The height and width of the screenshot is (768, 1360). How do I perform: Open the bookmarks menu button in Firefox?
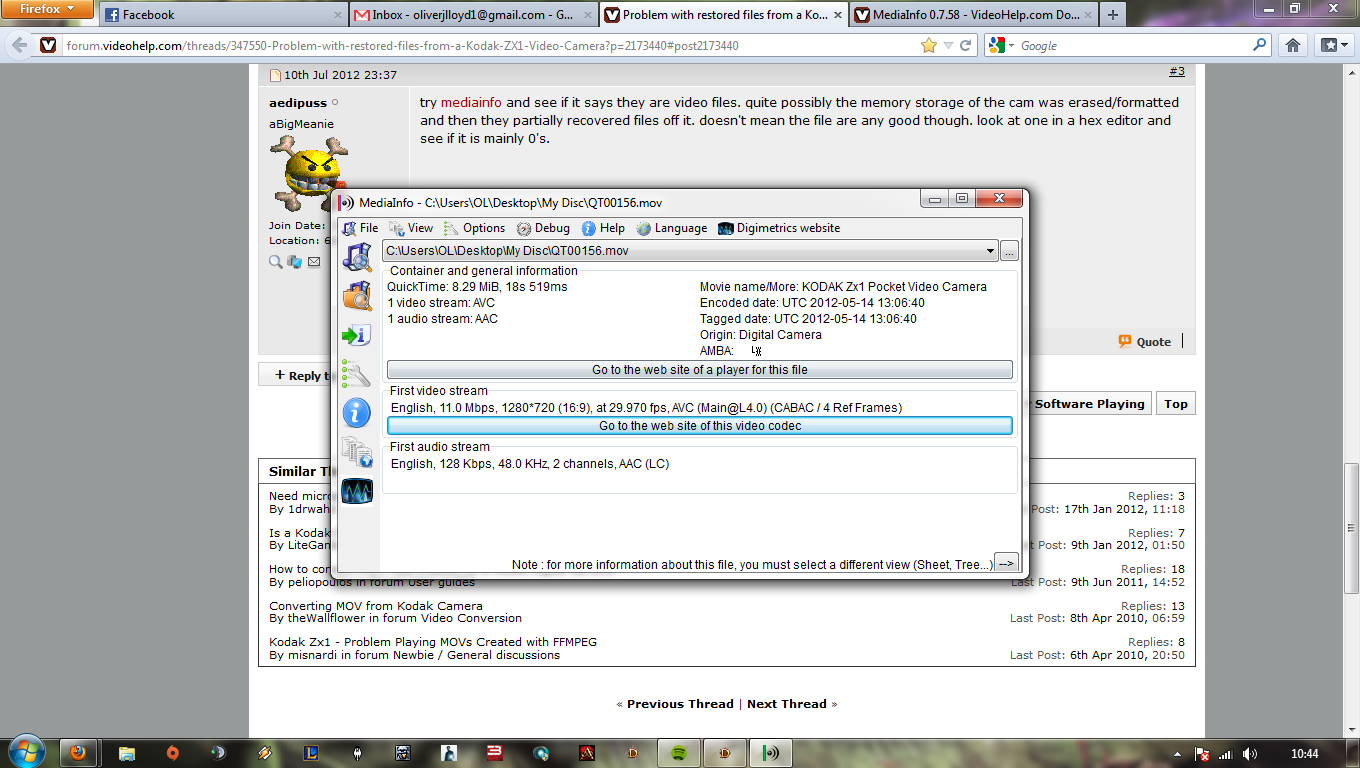(1332, 45)
